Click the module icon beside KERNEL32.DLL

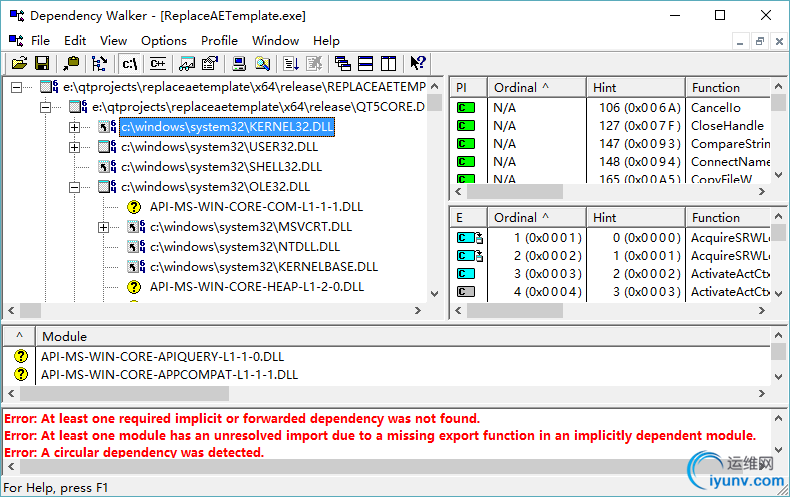point(107,127)
